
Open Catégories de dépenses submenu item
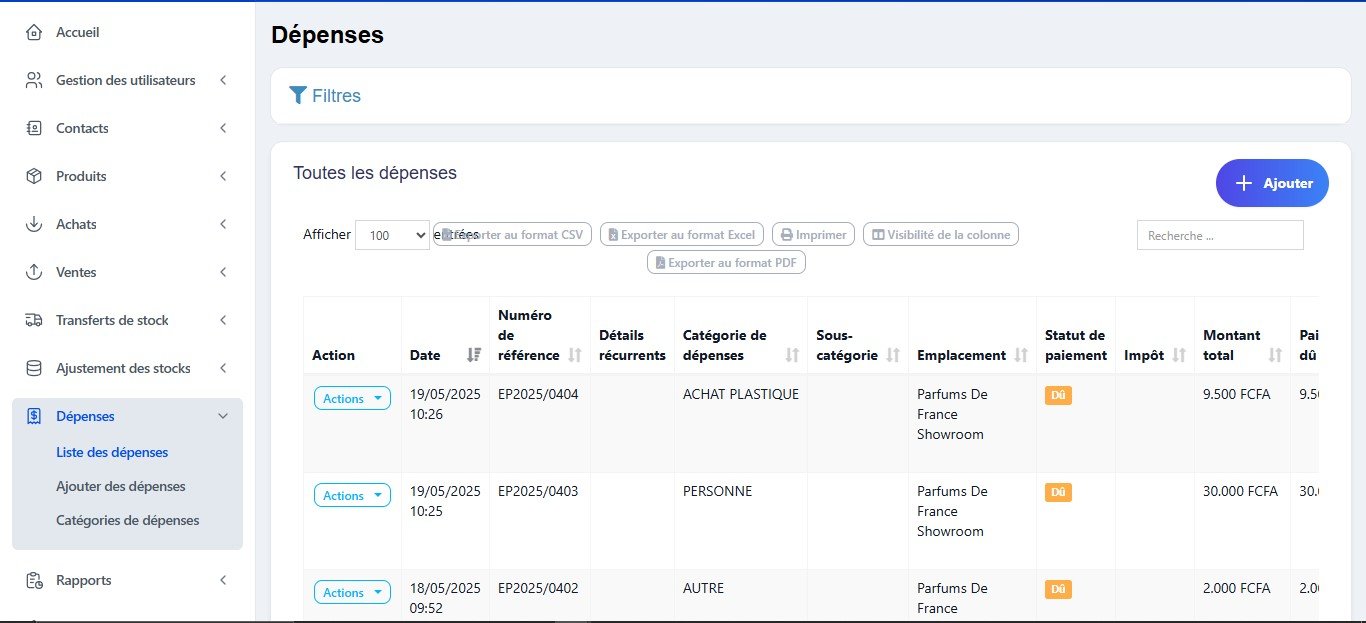click(x=128, y=520)
